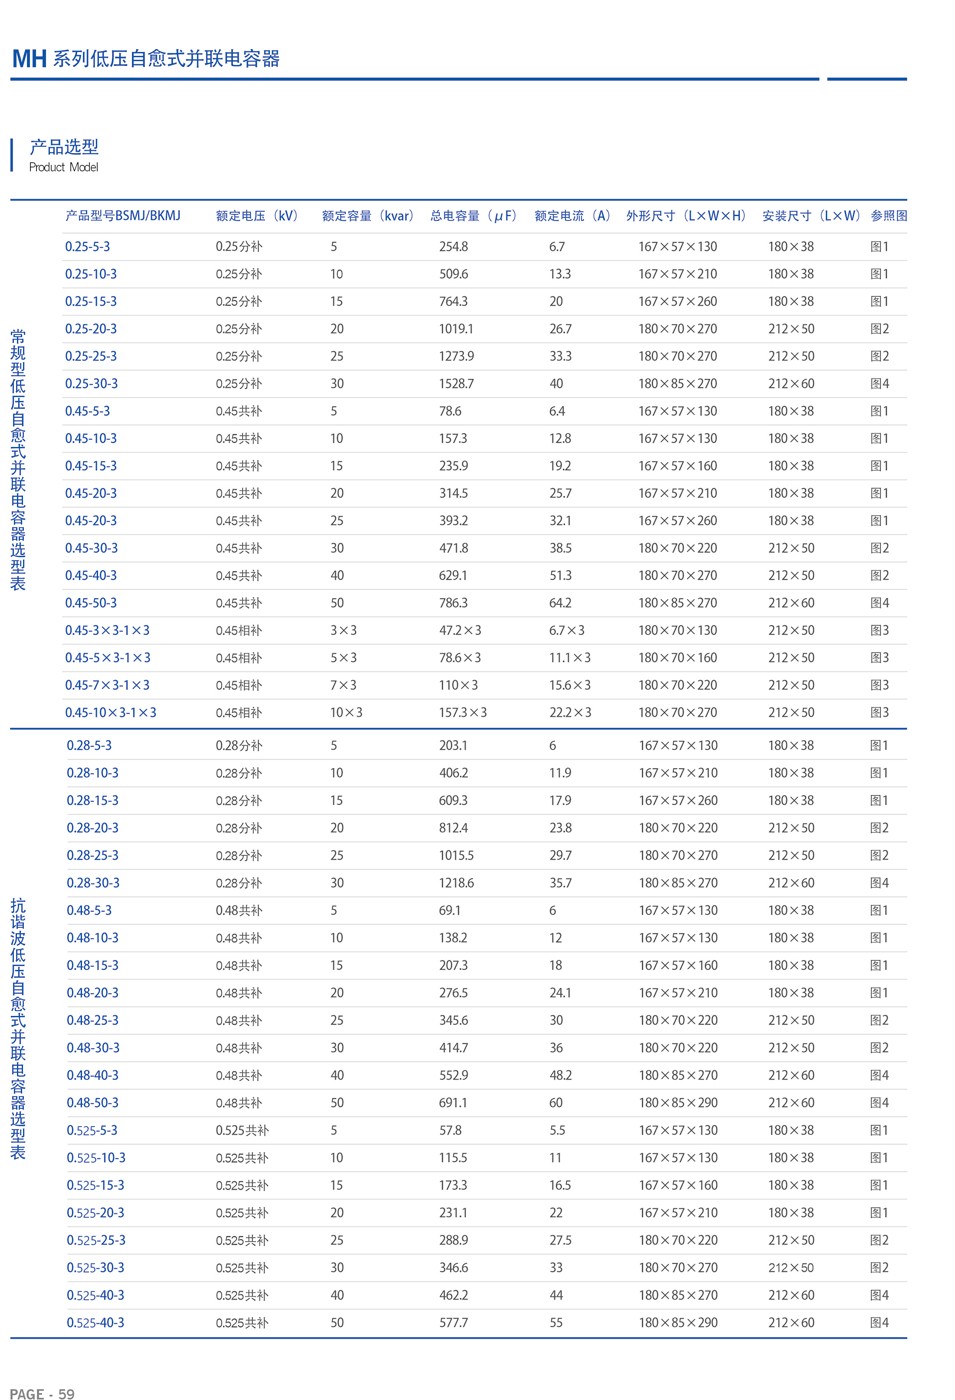
Task: Click product model 0.25-30-3
Action: [91, 384]
